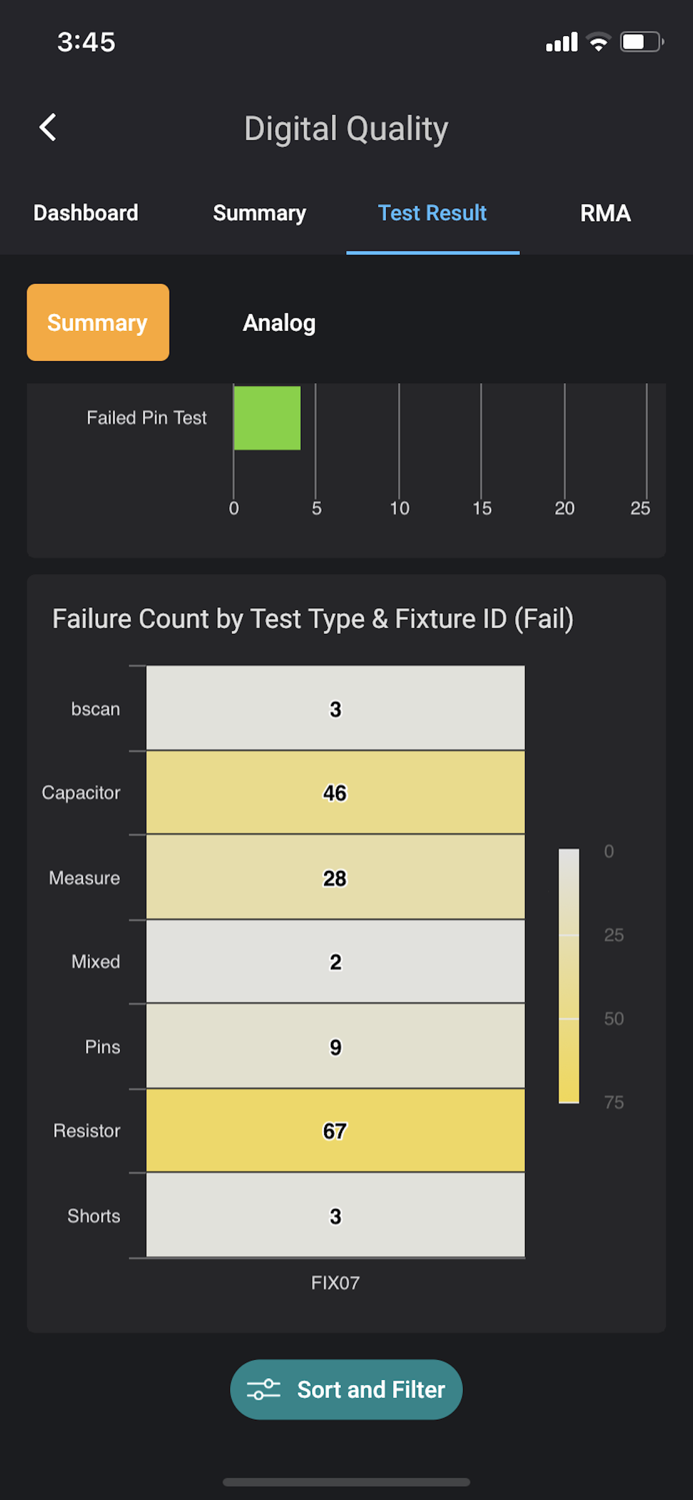Open Sort and Filter options
This screenshot has height=1500, width=693.
(x=346, y=1390)
